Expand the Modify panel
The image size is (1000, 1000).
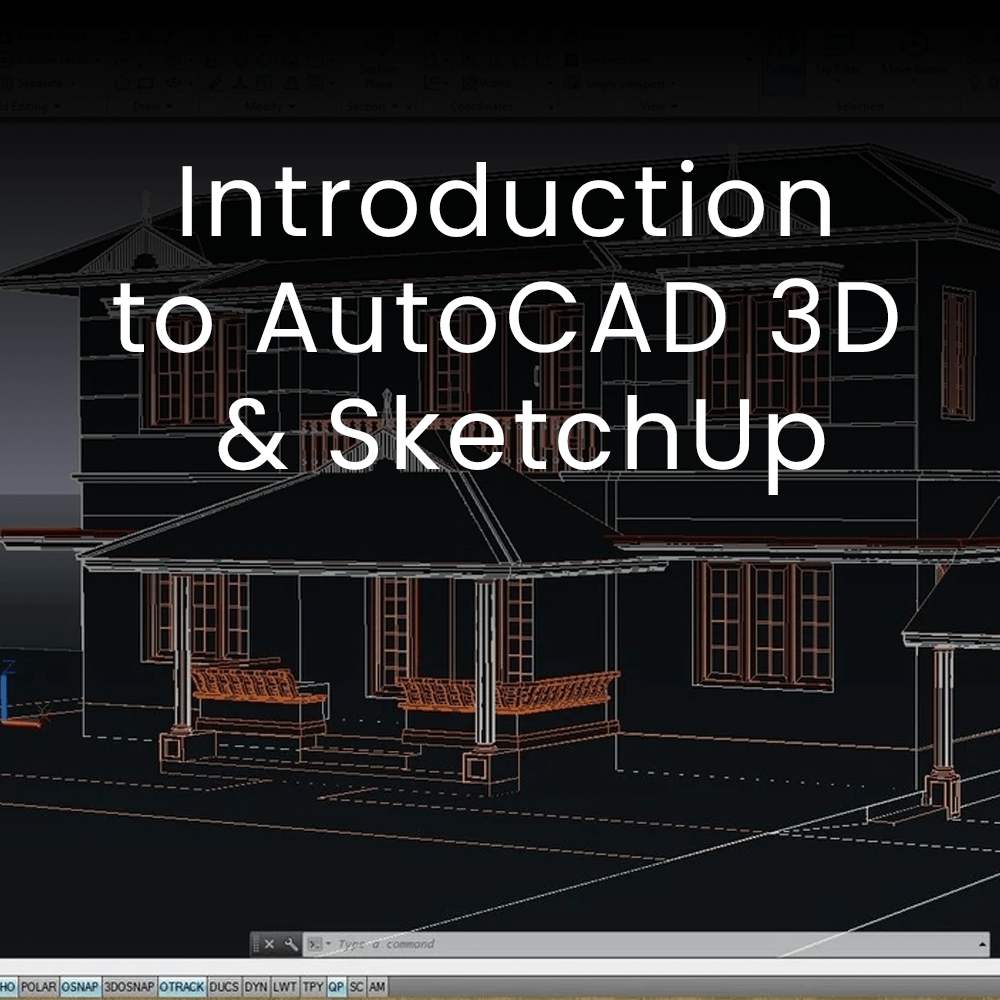pyautogui.click(x=271, y=106)
